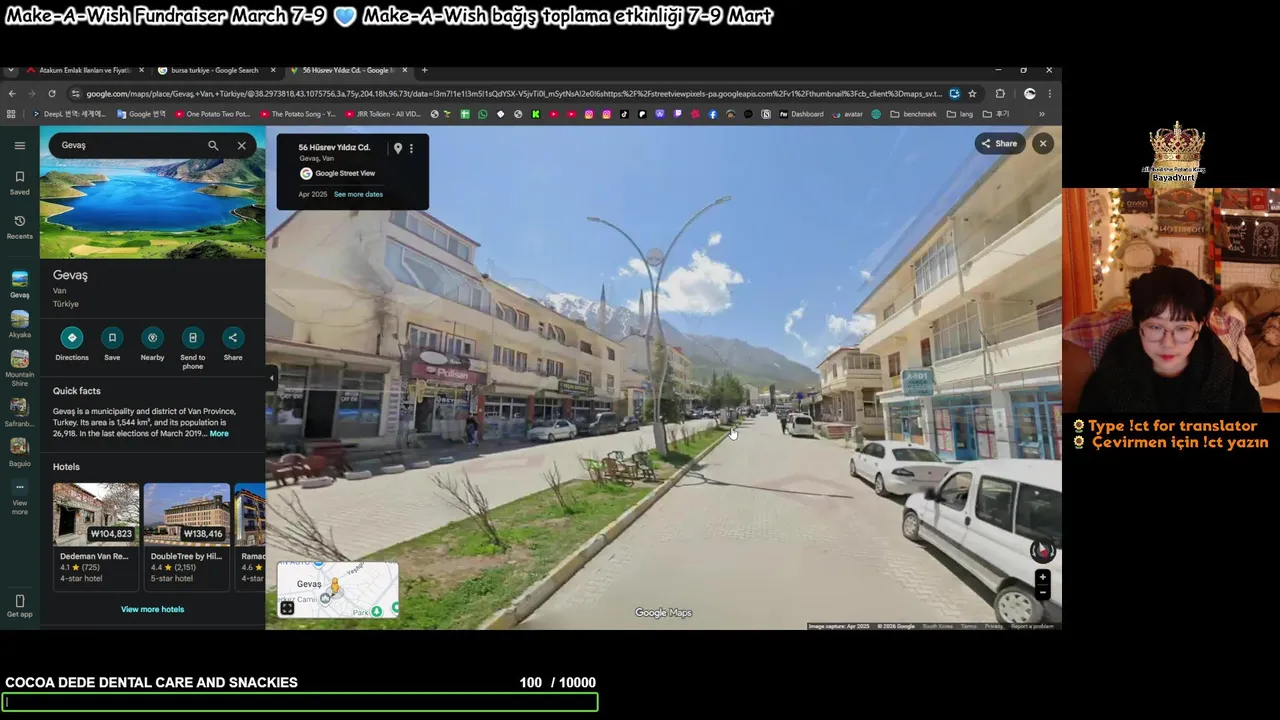This screenshot has width=1280, height=720.
Task: Click View more in the sidebar
Action: 19,499
